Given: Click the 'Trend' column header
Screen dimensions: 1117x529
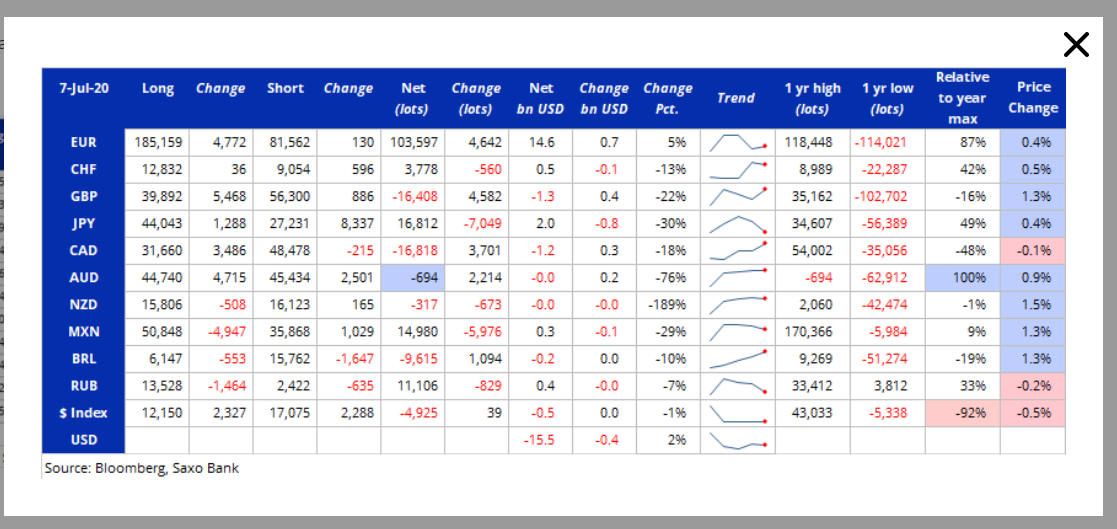Looking at the screenshot, I should (736, 98).
